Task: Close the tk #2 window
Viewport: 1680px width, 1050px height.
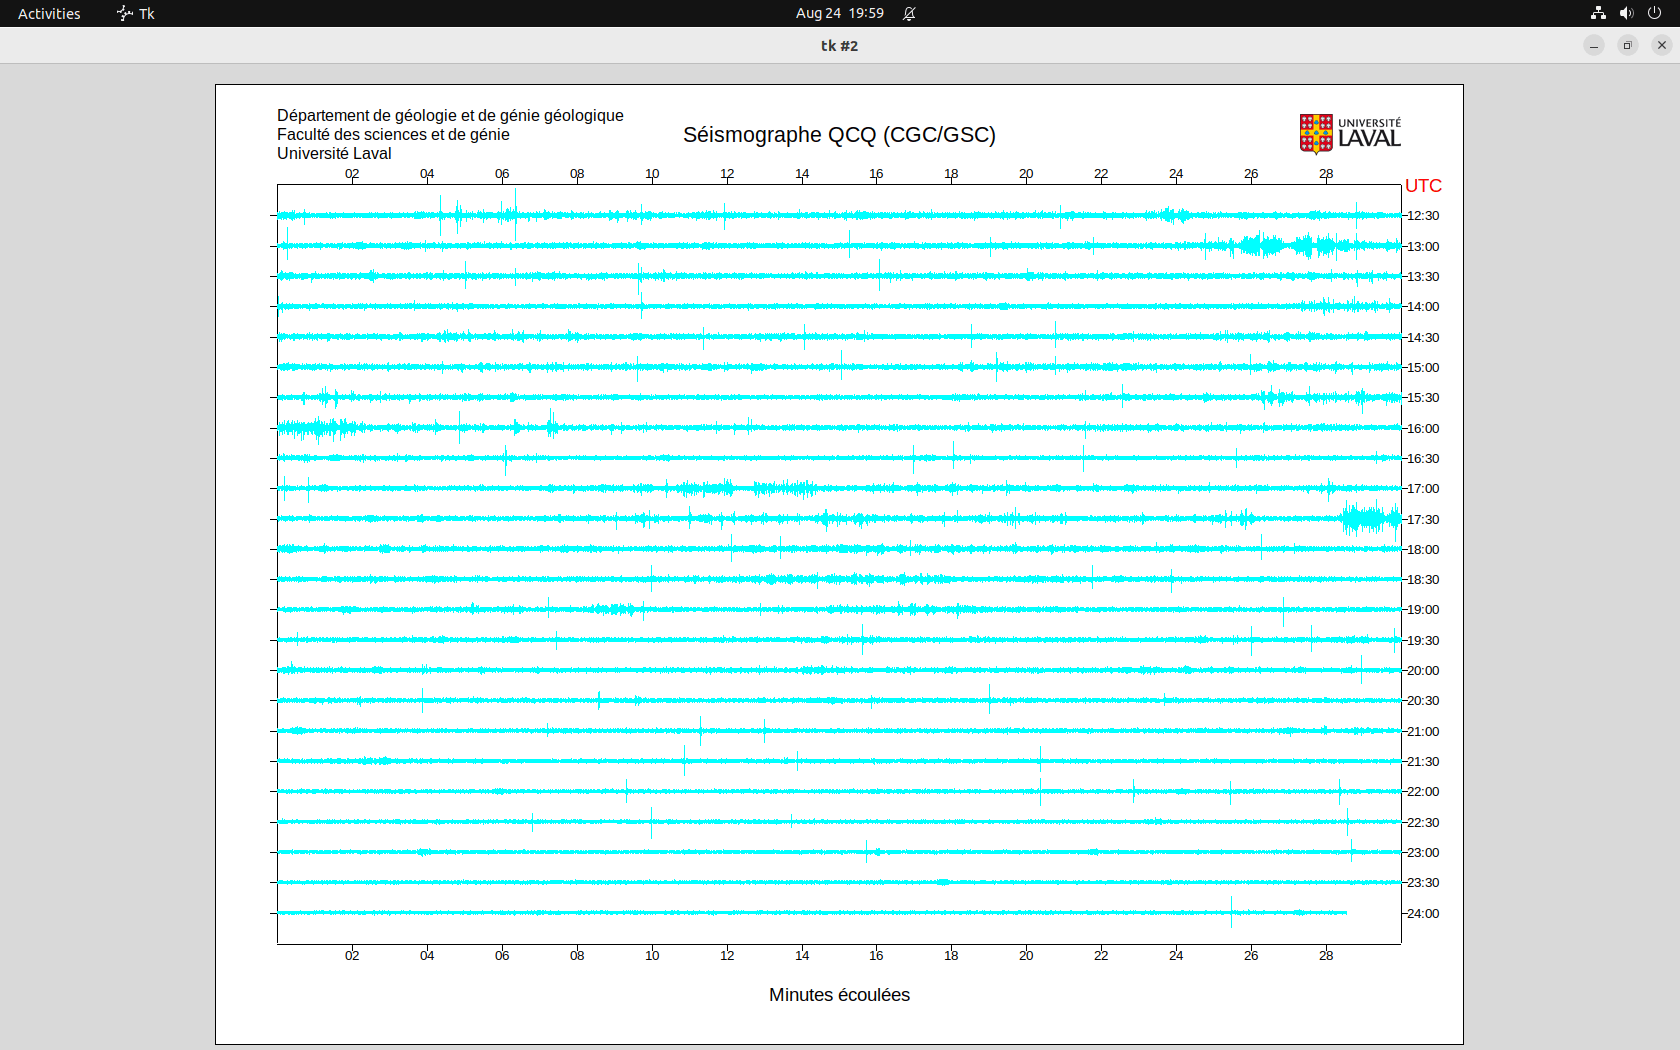Action: [1662, 45]
